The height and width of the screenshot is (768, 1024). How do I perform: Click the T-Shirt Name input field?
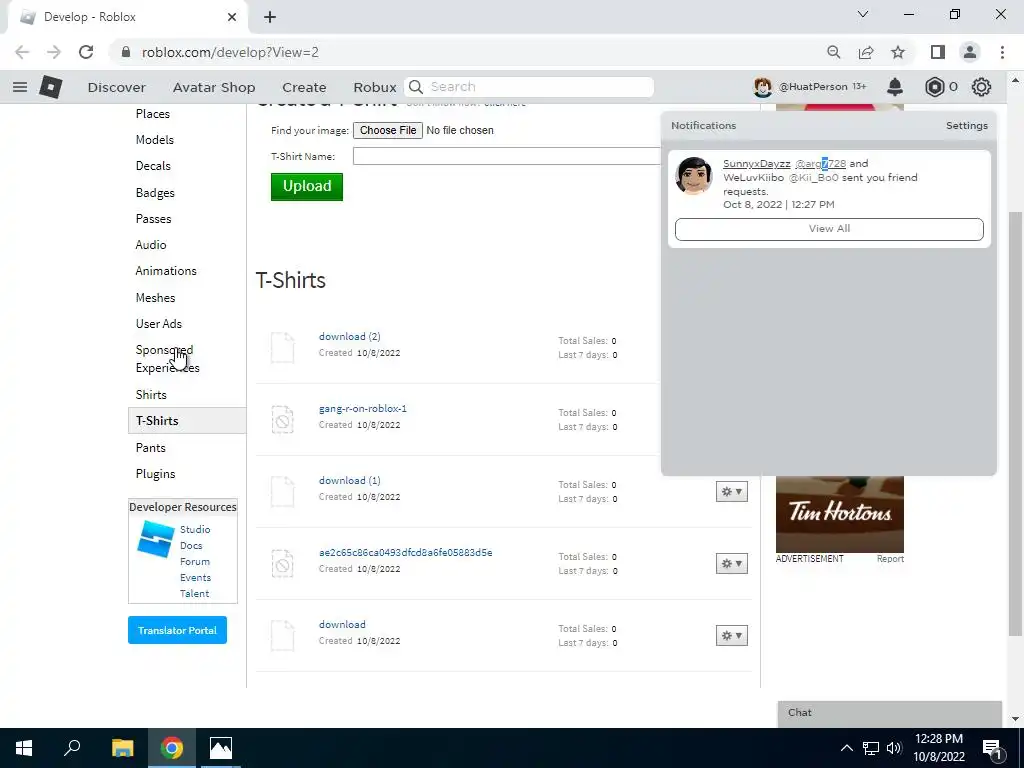pyautogui.click(x=507, y=156)
